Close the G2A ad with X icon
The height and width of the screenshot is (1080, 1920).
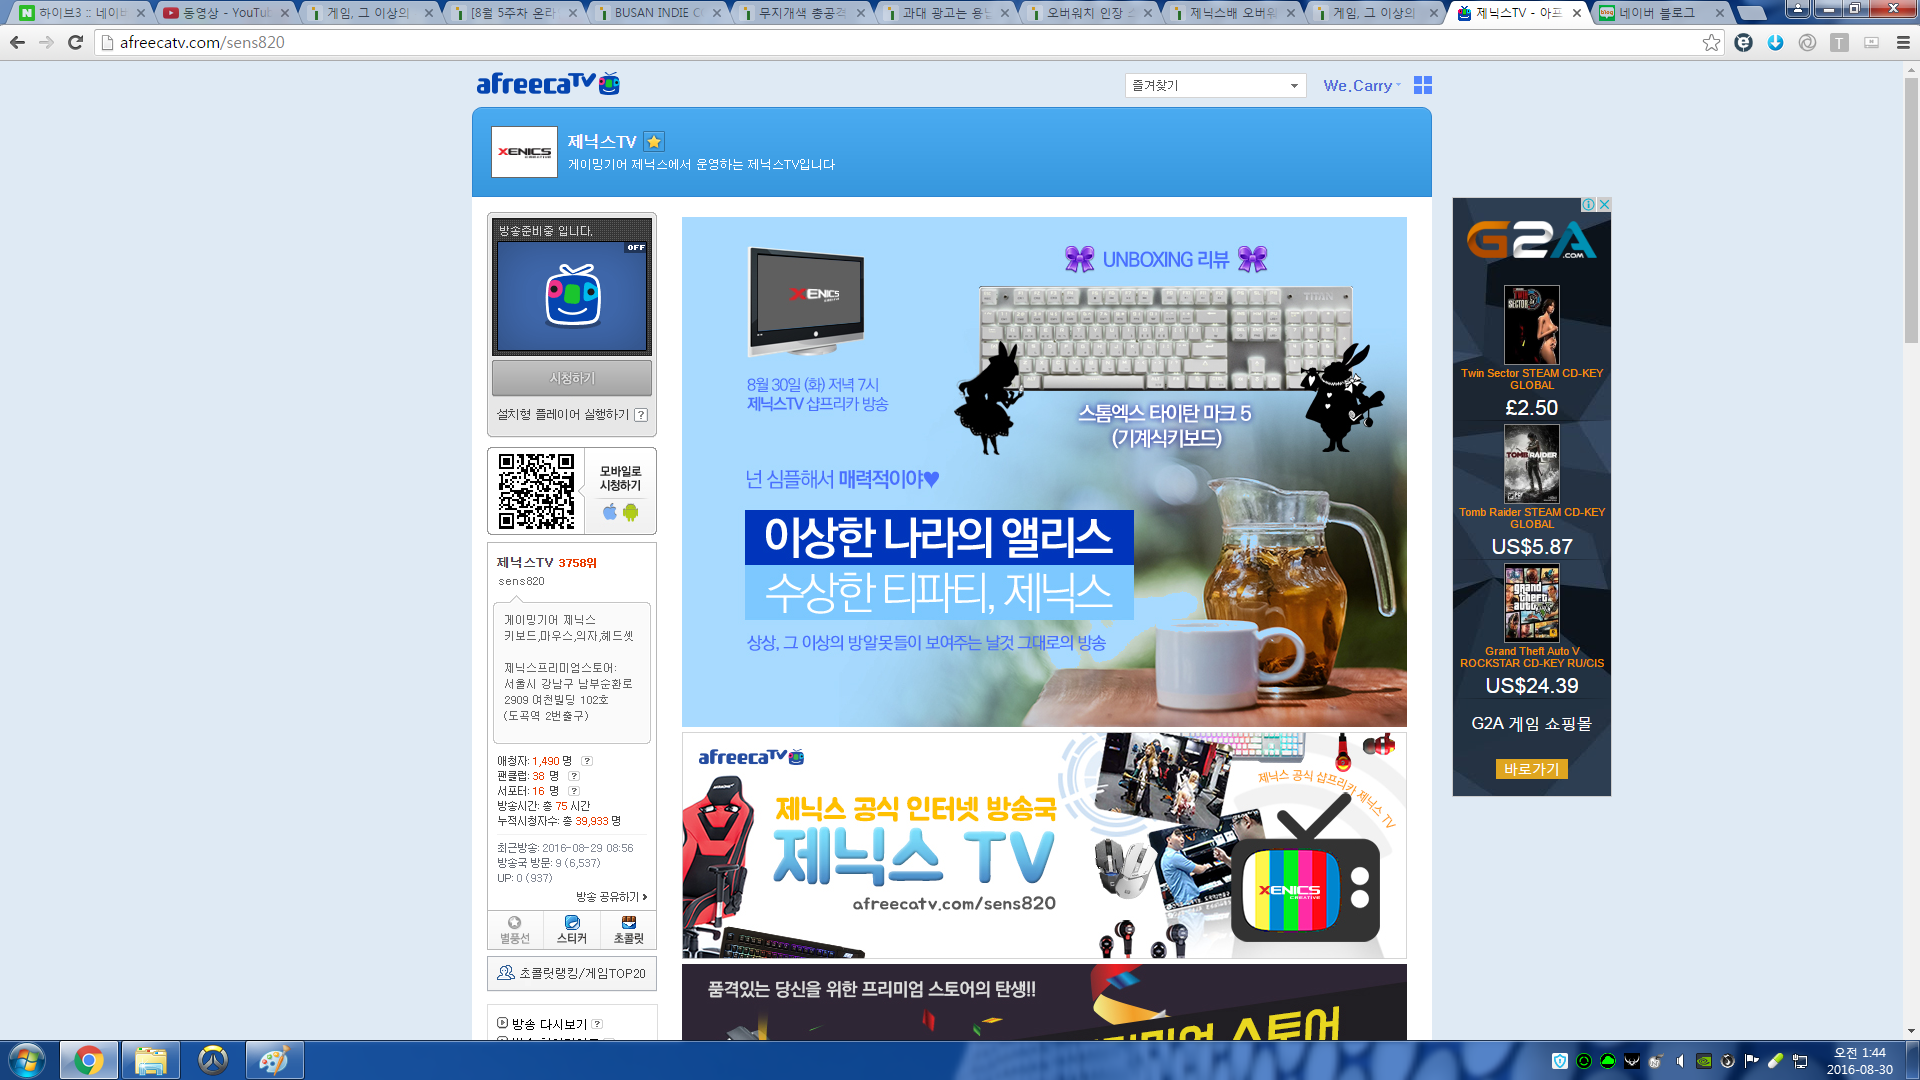pyautogui.click(x=1604, y=204)
